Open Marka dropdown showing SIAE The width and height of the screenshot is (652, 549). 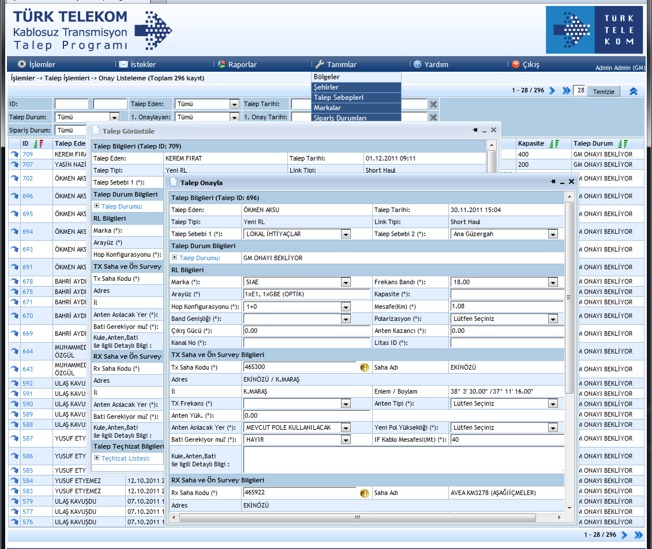coord(346,282)
